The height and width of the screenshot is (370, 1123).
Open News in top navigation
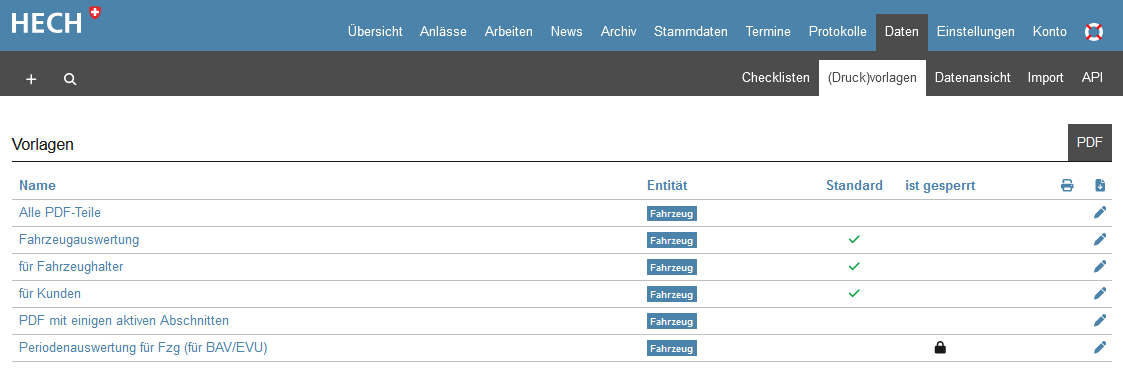[x=567, y=32]
